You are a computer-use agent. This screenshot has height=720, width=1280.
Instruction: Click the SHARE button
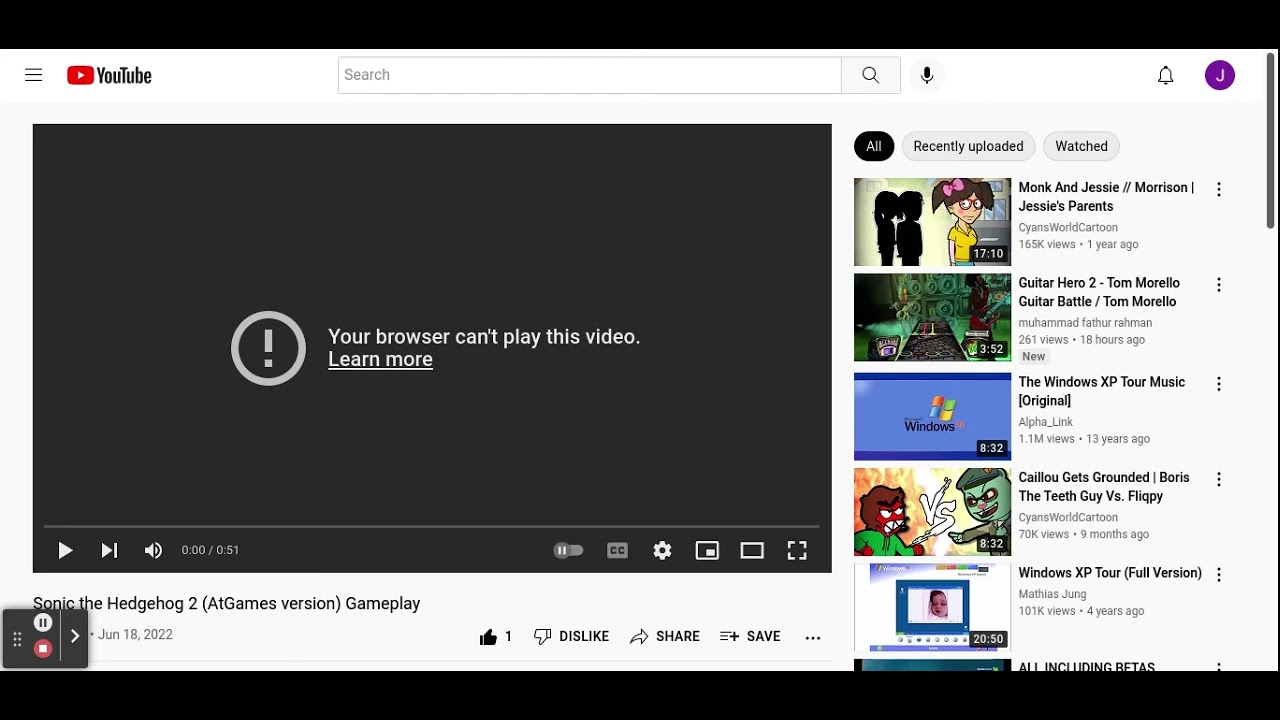click(x=665, y=636)
